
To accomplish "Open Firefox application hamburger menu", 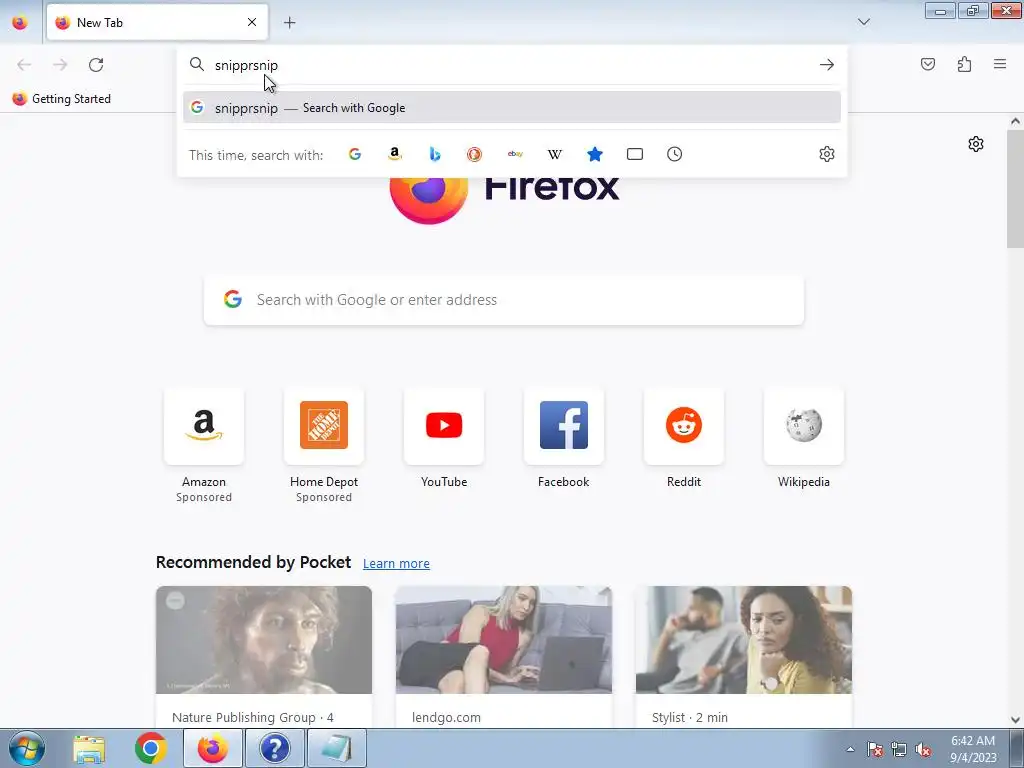I will coord(1000,64).
